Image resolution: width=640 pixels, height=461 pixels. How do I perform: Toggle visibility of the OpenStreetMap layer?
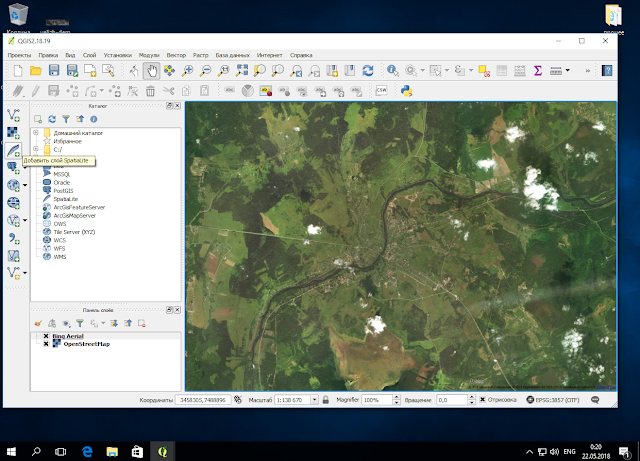[x=46, y=345]
